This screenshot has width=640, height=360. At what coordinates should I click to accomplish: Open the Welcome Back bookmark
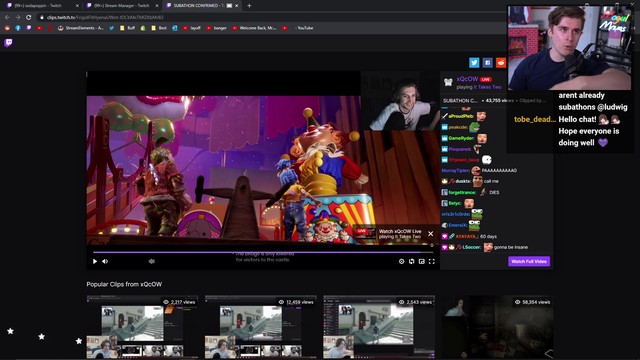[x=254, y=28]
